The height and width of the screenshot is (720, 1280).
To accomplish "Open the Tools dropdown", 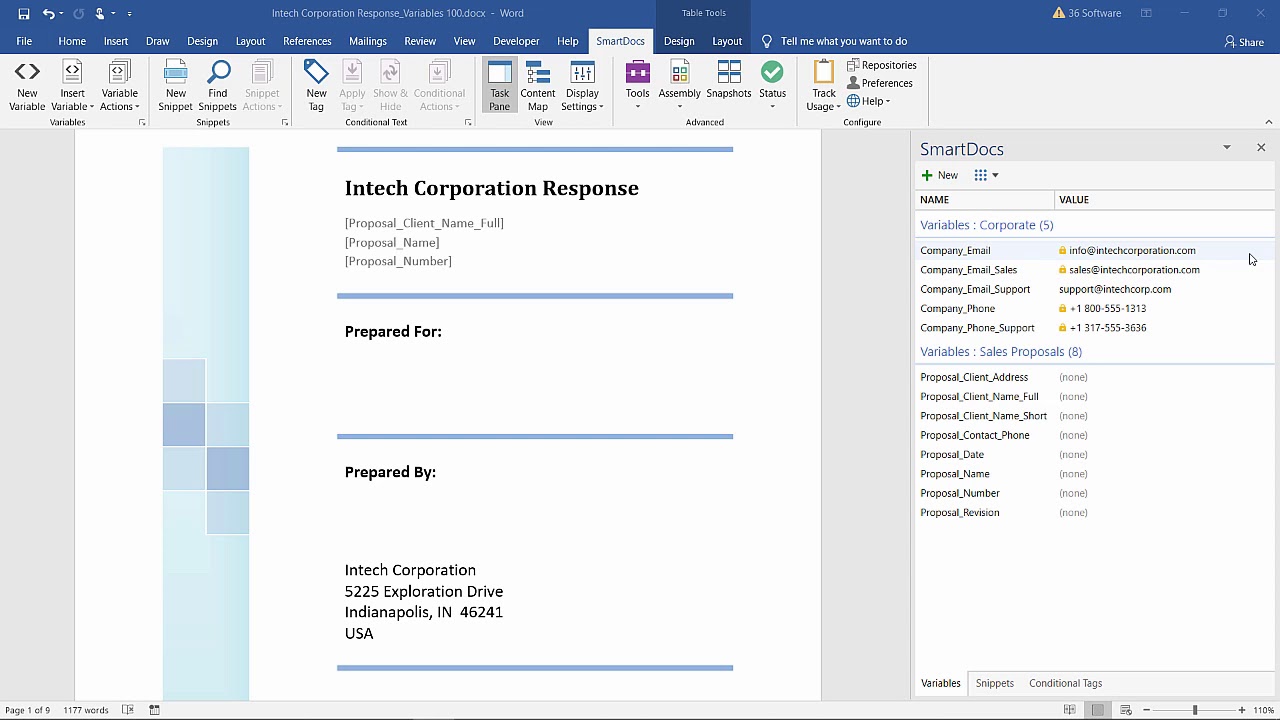I will click(637, 86).
